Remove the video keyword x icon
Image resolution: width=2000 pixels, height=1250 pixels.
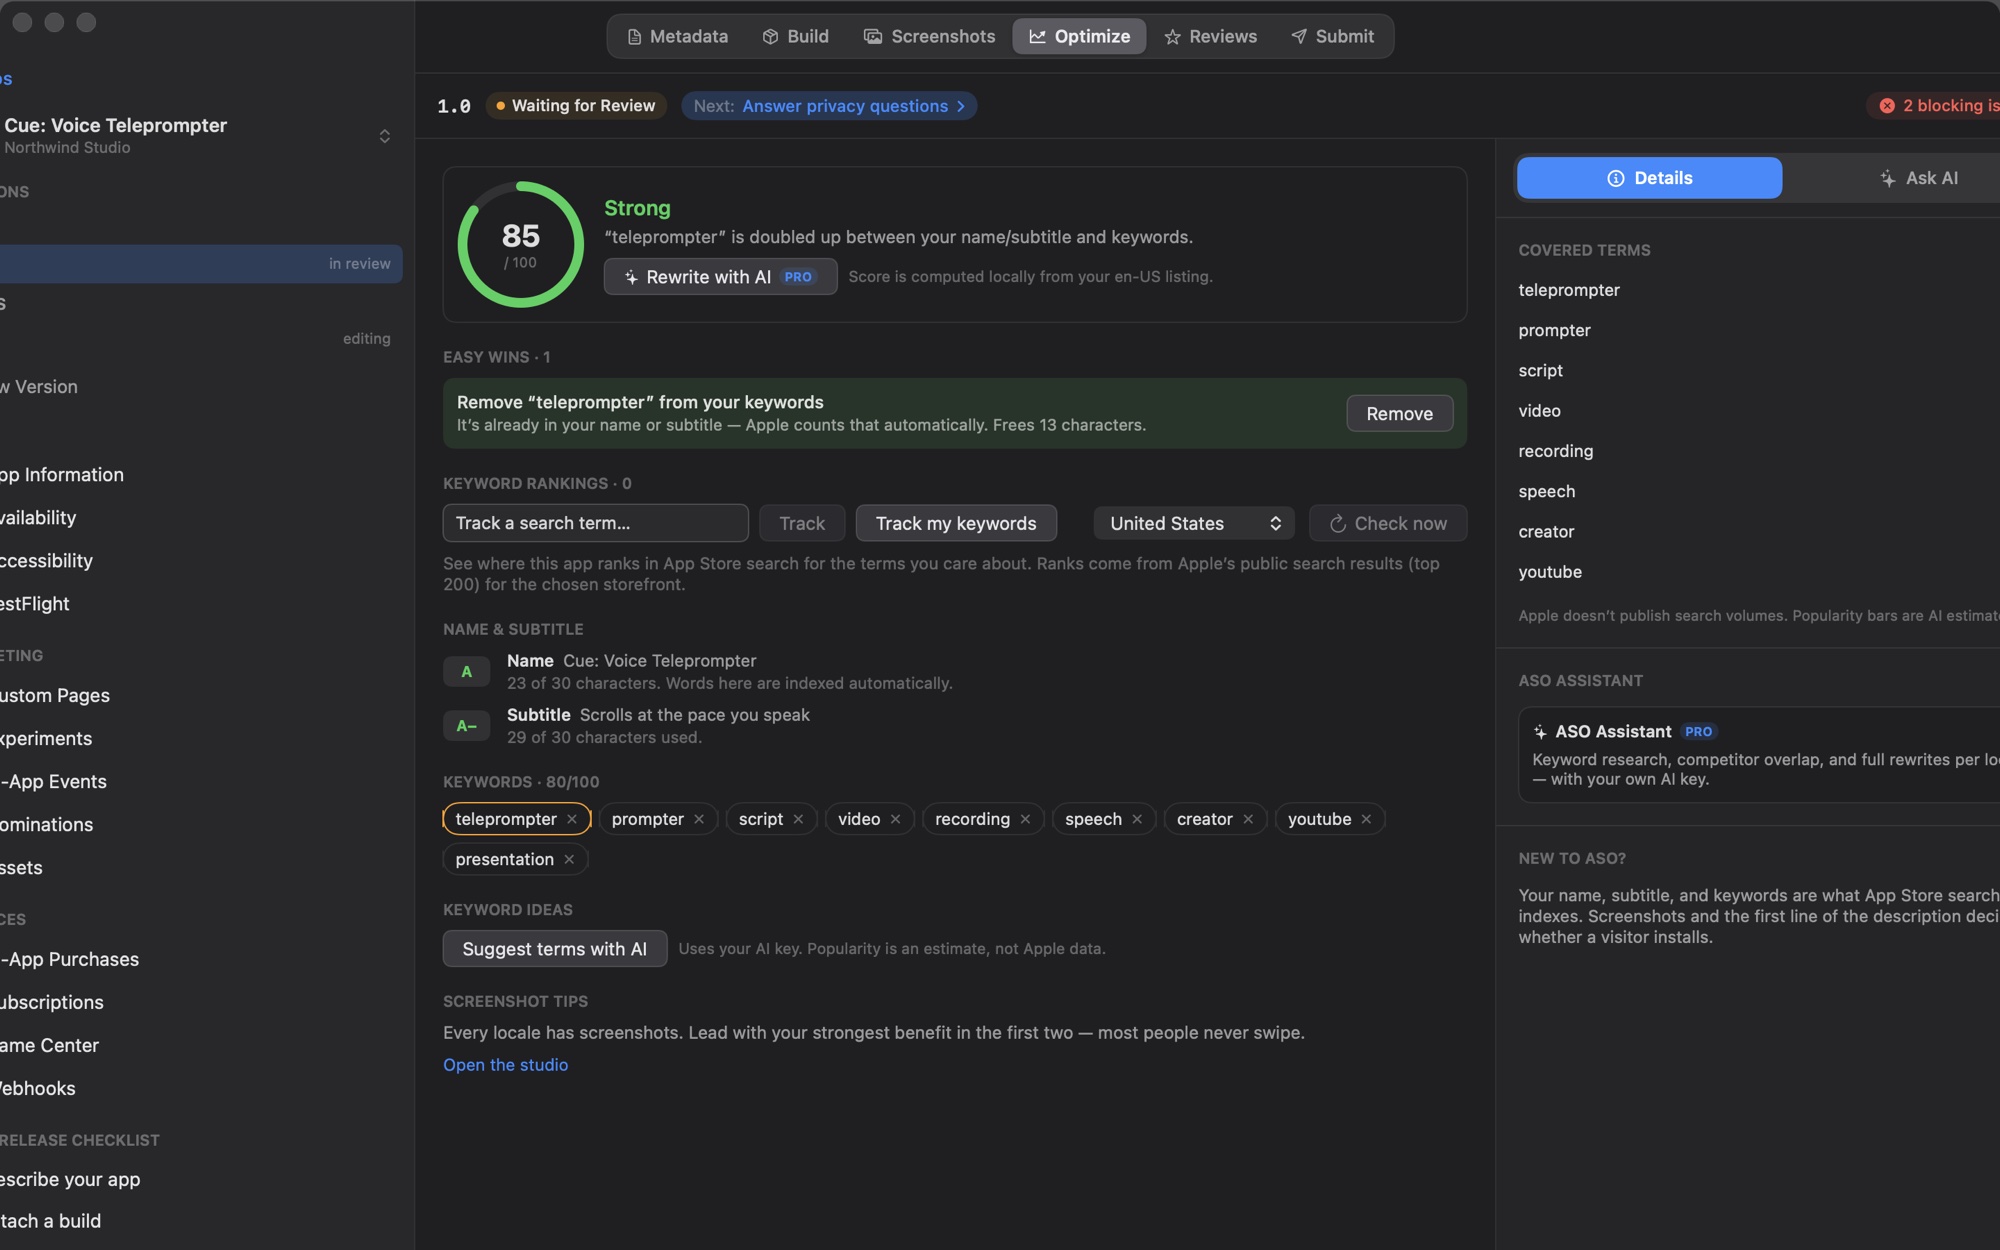(x=895, y=819)
